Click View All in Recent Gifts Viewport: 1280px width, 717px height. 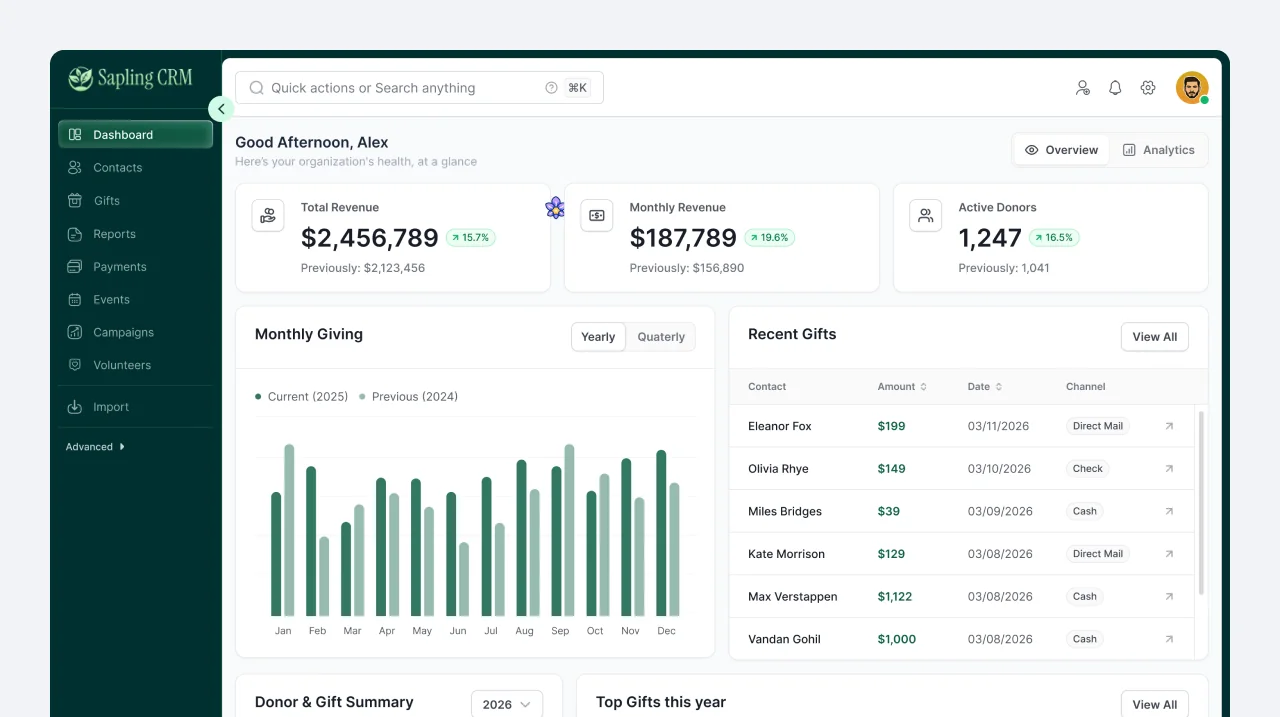(x=1155, y=337)
